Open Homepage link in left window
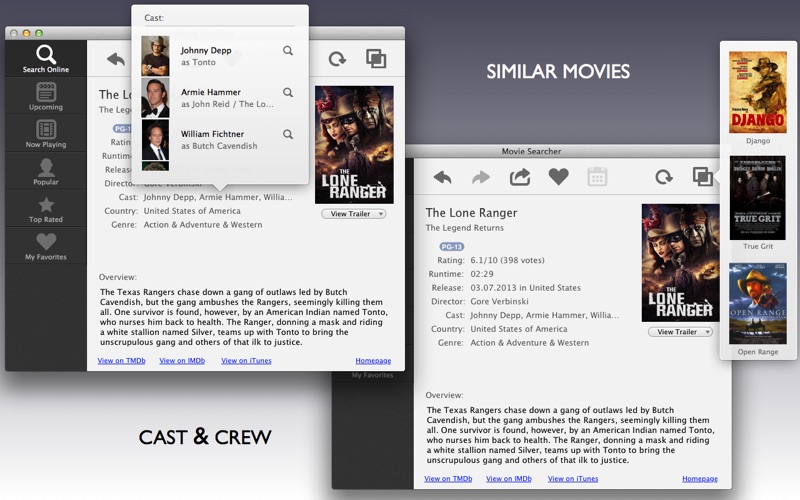This screenshot has width=800, height=500. click(373, 361)
